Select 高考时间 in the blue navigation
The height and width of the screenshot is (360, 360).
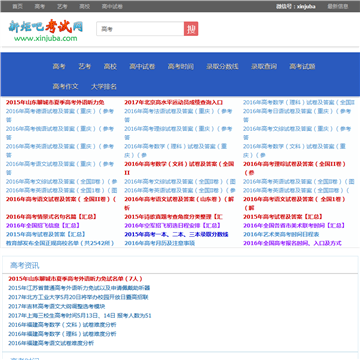(181, 66)
